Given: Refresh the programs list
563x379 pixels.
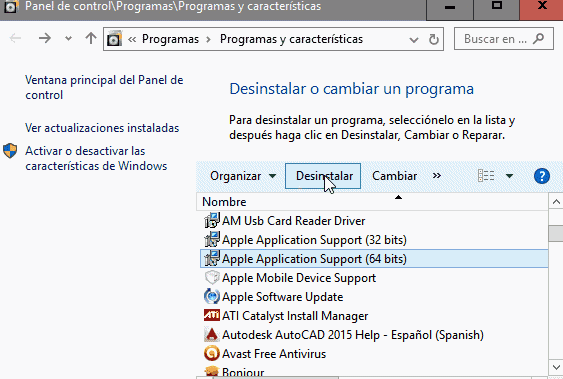Looking at the screenshot, I should pos(434,39).
